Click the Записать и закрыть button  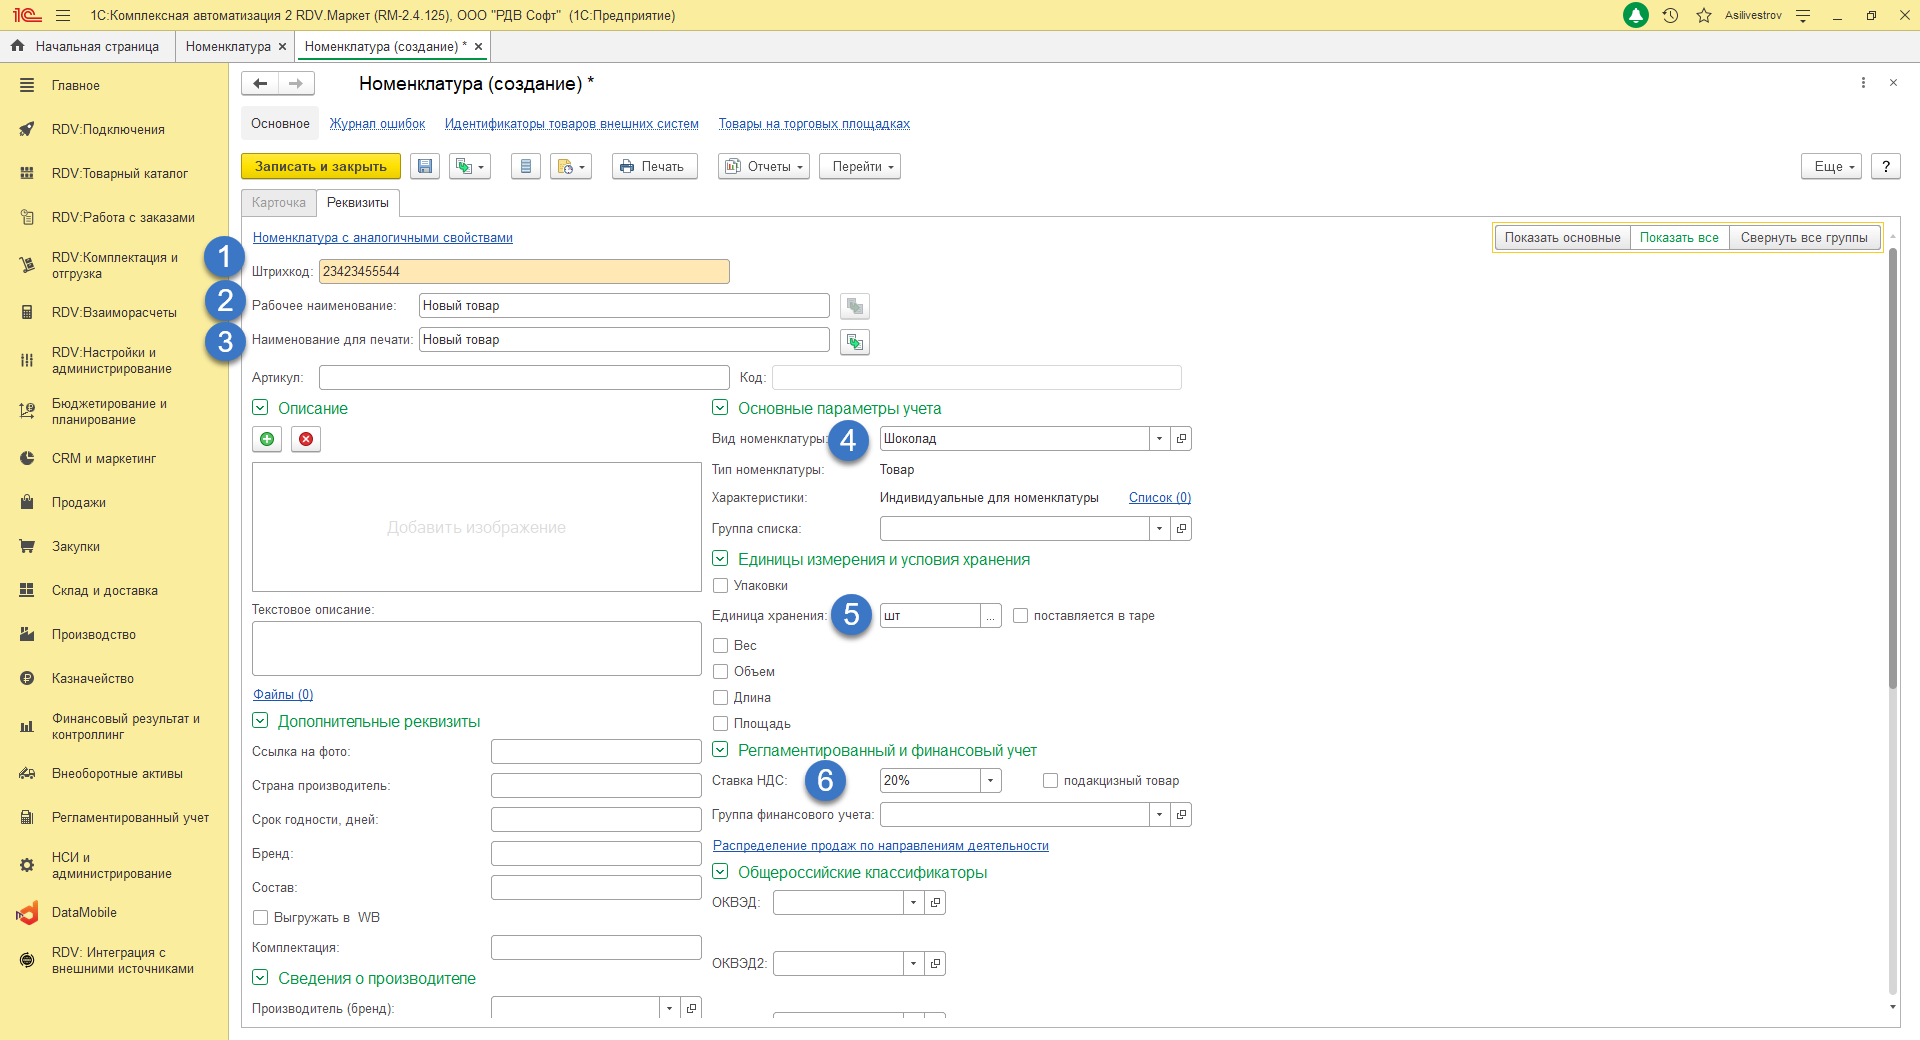tap(320, 167)
